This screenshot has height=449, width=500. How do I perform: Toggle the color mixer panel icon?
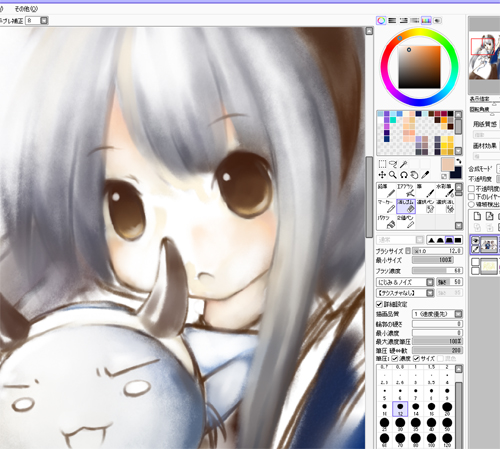click(x=415, y=21)
